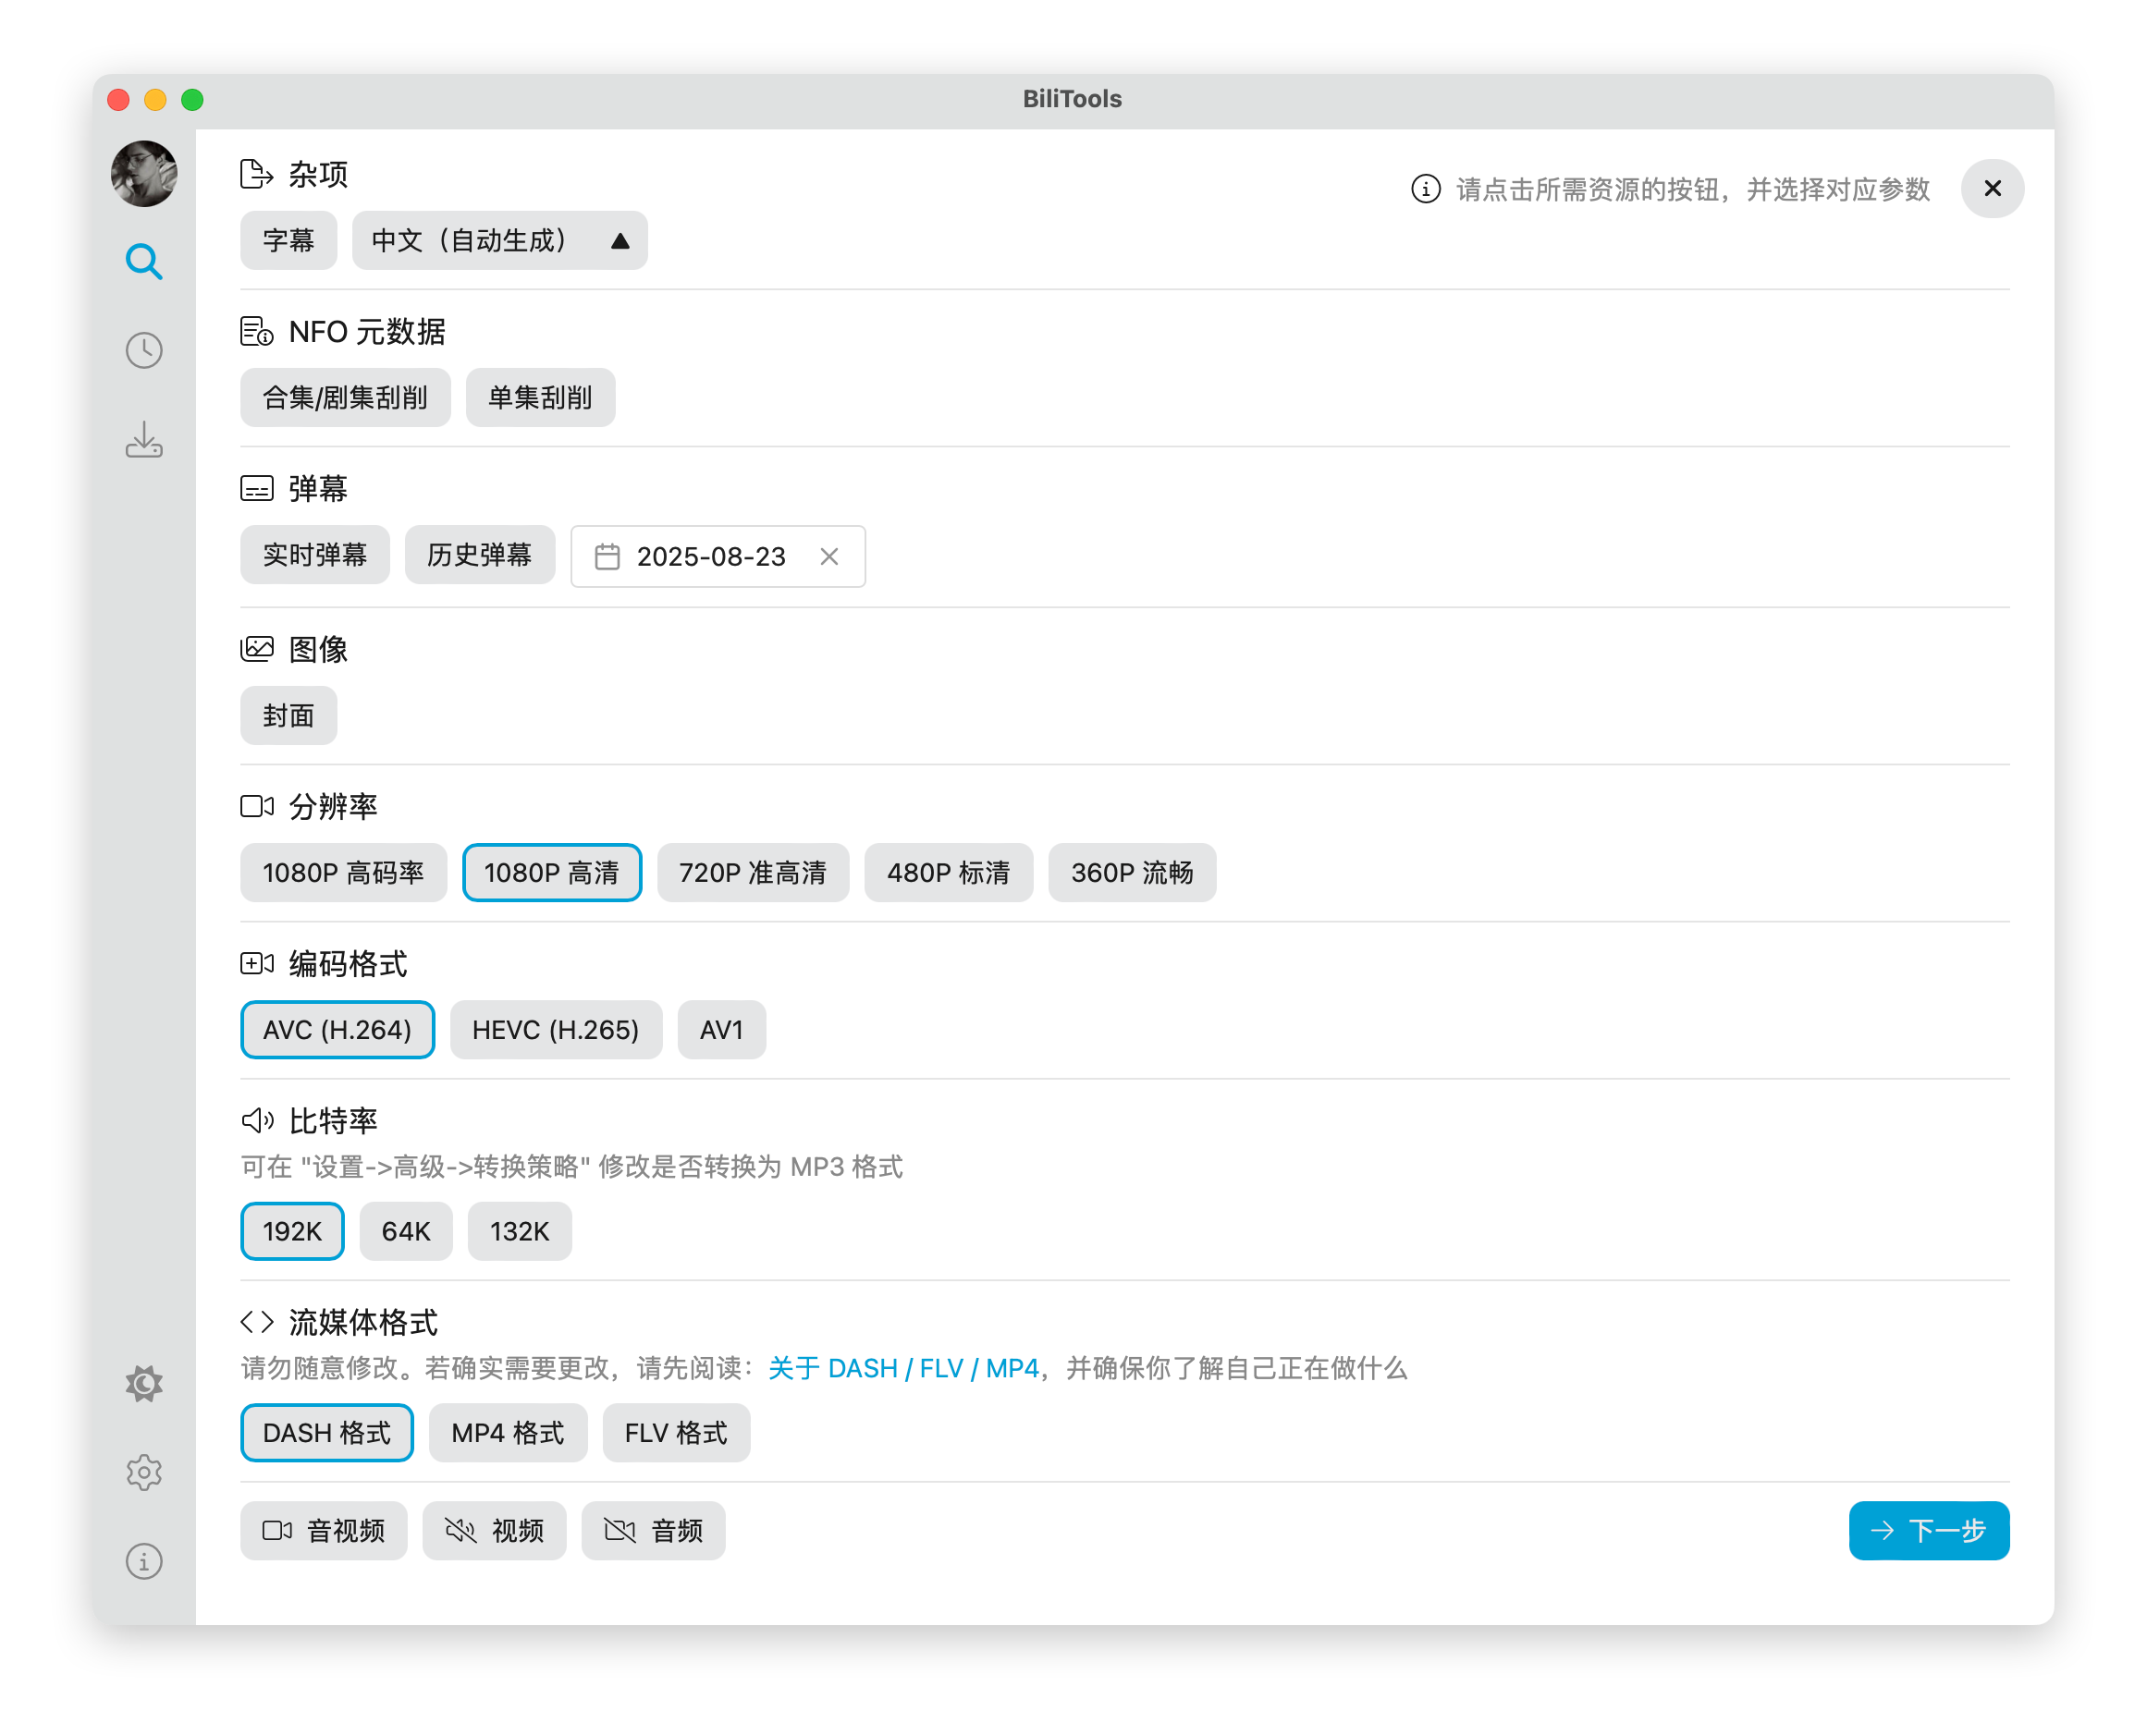Click the 杂项 section icon
This screenshot has height=1736, width=2147.
tap(257, 175)
